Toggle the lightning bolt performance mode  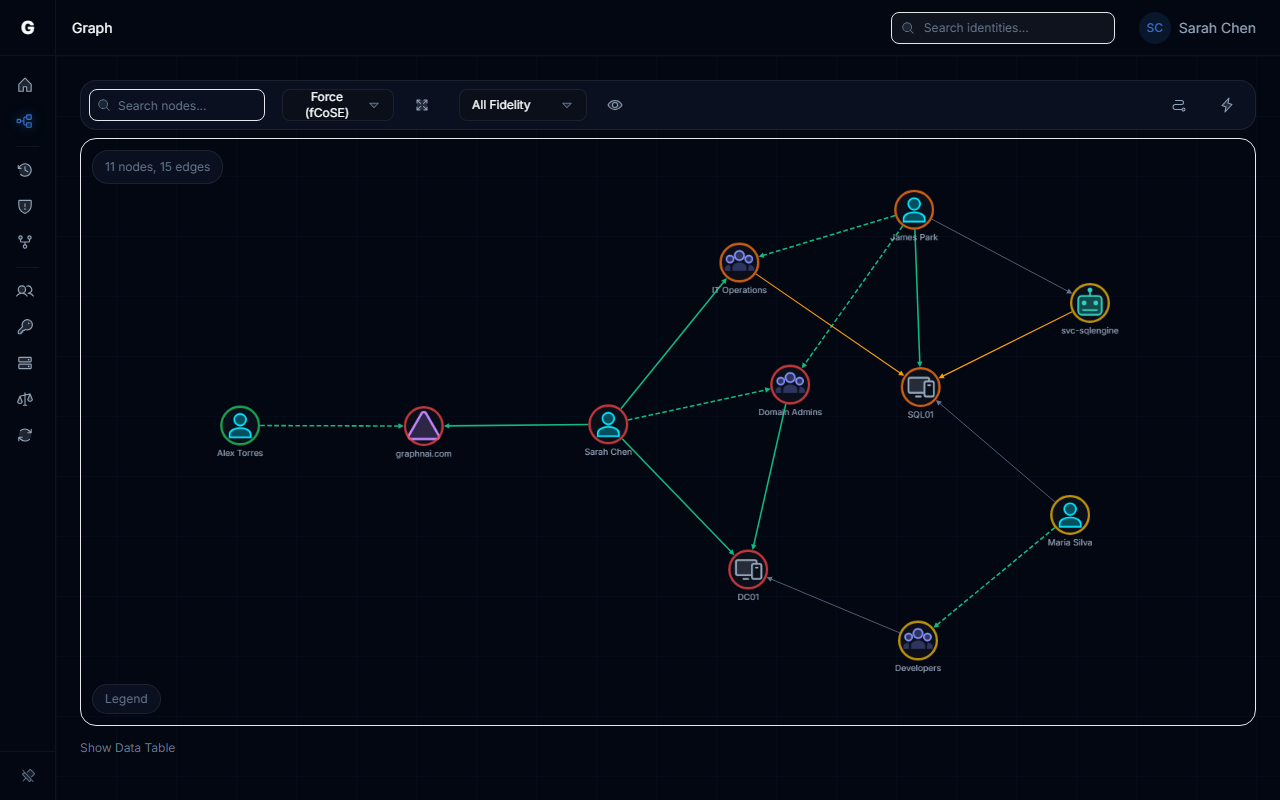tap(1227, 105)
